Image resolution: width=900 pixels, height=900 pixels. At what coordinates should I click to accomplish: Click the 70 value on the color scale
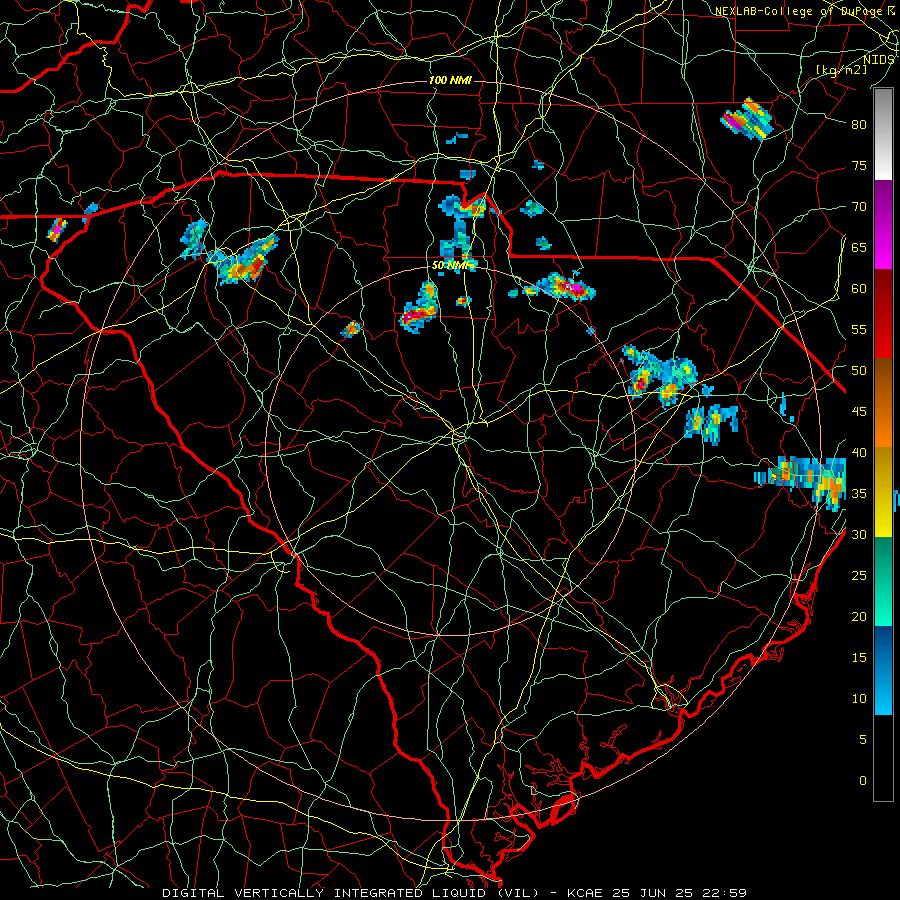859,207
